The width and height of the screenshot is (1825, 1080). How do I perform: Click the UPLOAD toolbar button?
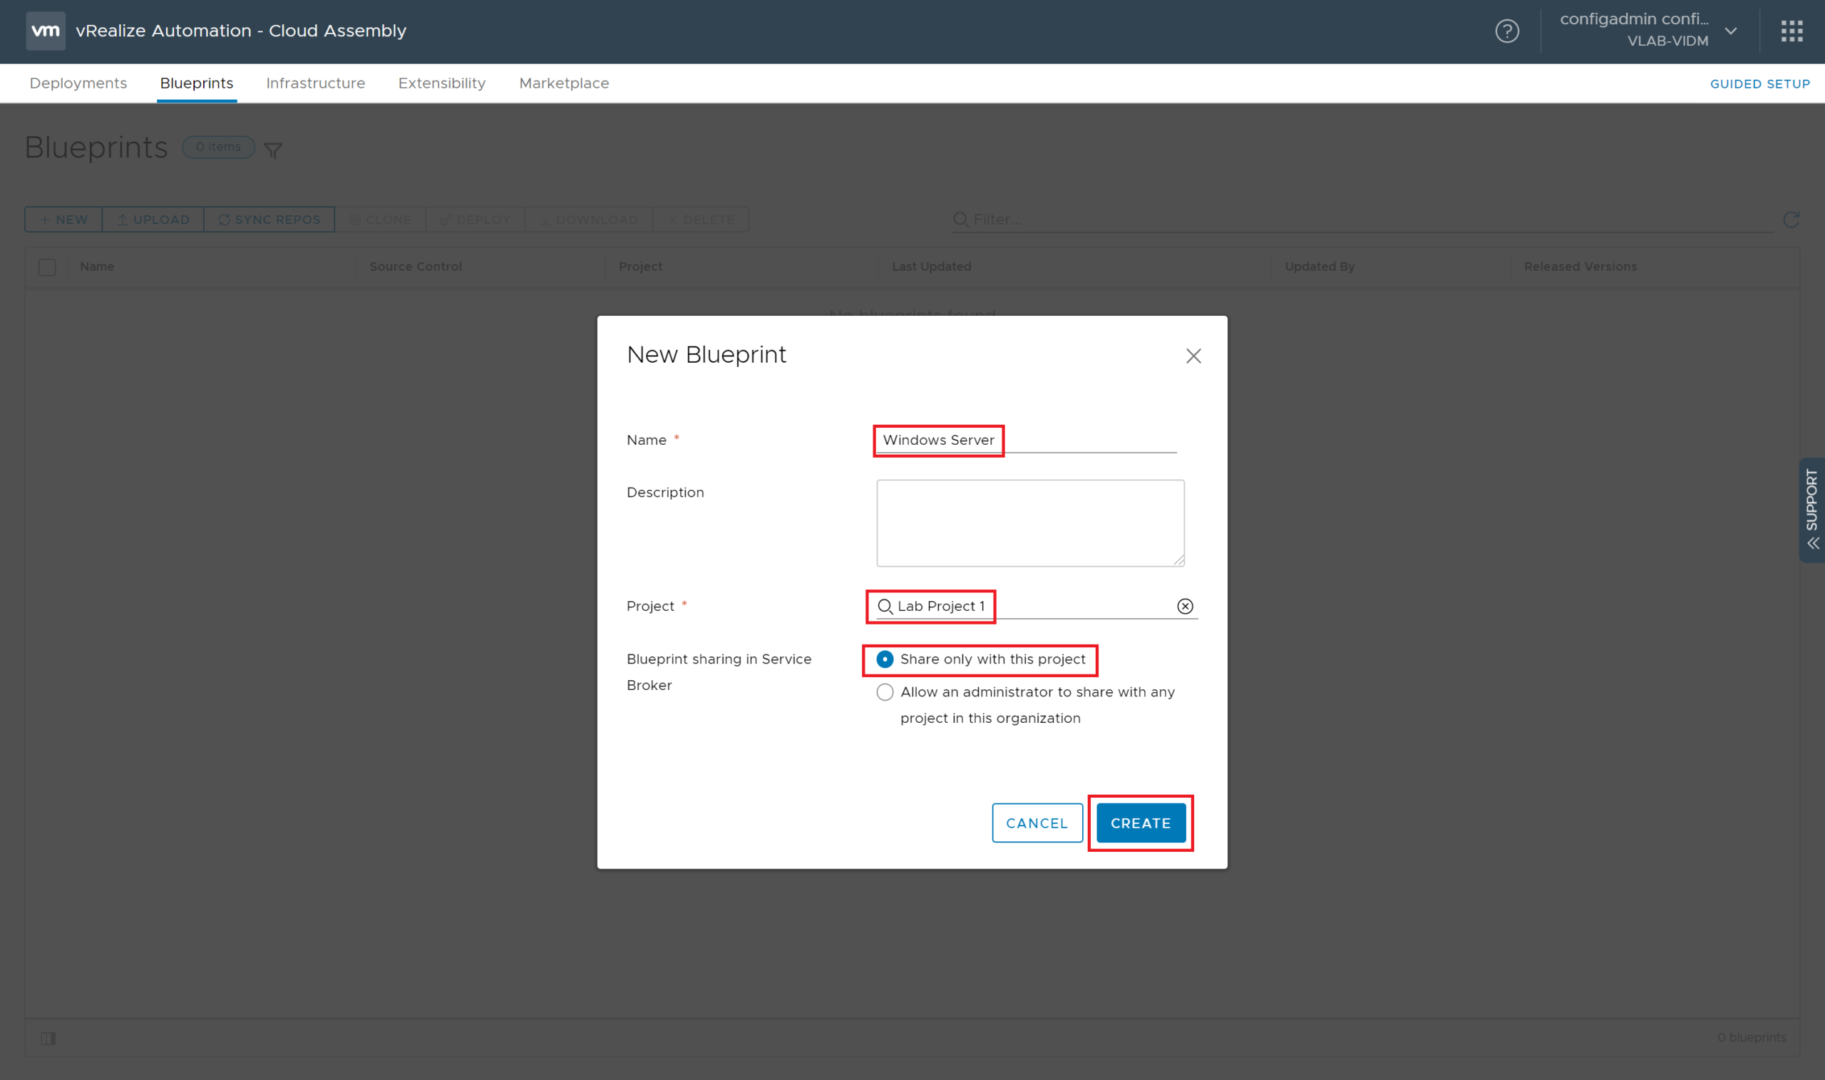click(x=153, y=219)
